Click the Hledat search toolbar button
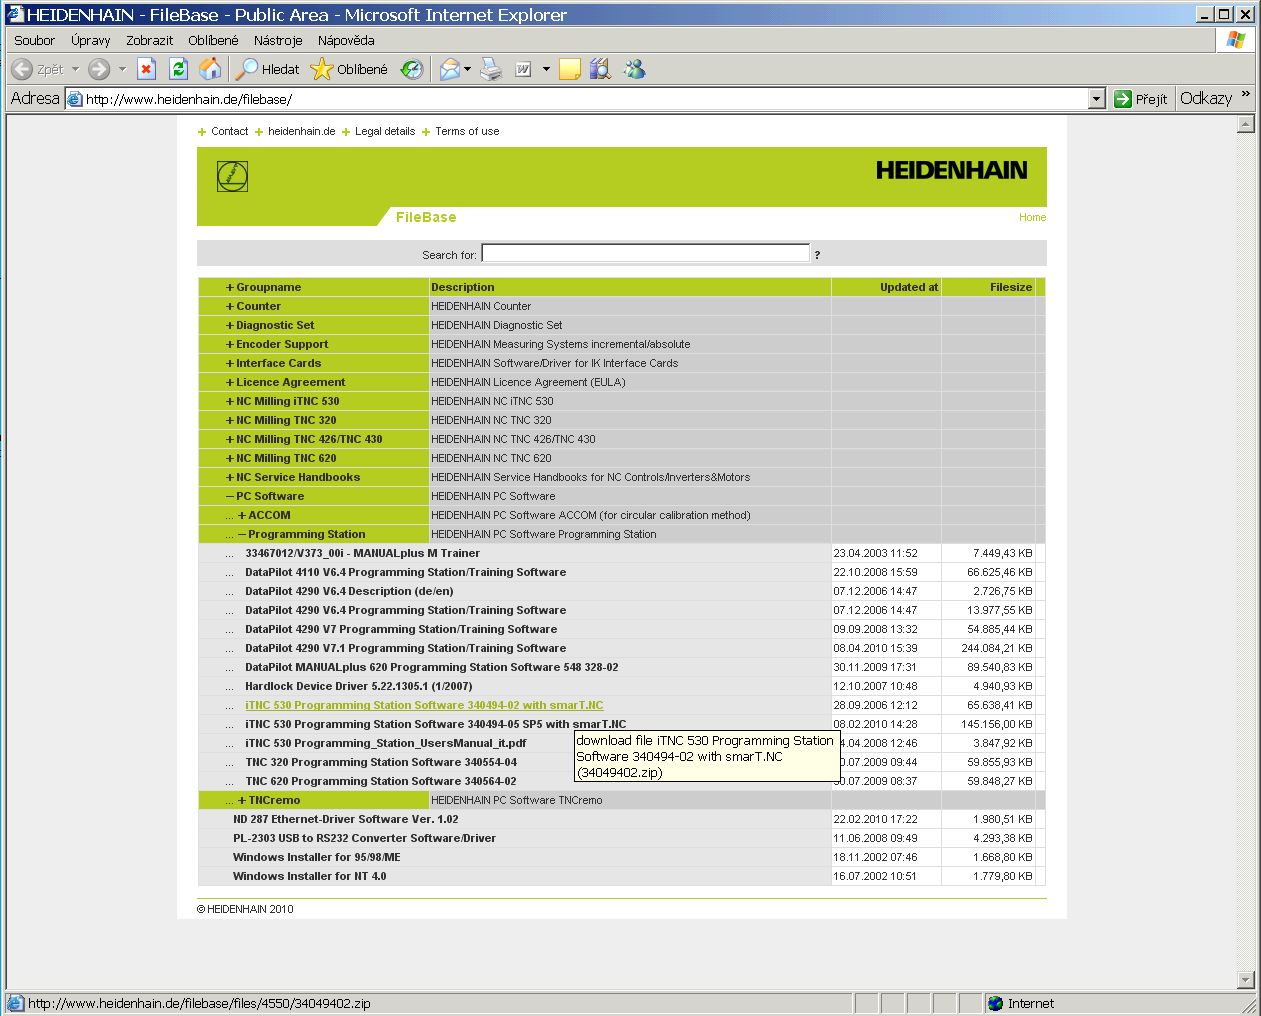1261x1016 pixels. [268, 69]
